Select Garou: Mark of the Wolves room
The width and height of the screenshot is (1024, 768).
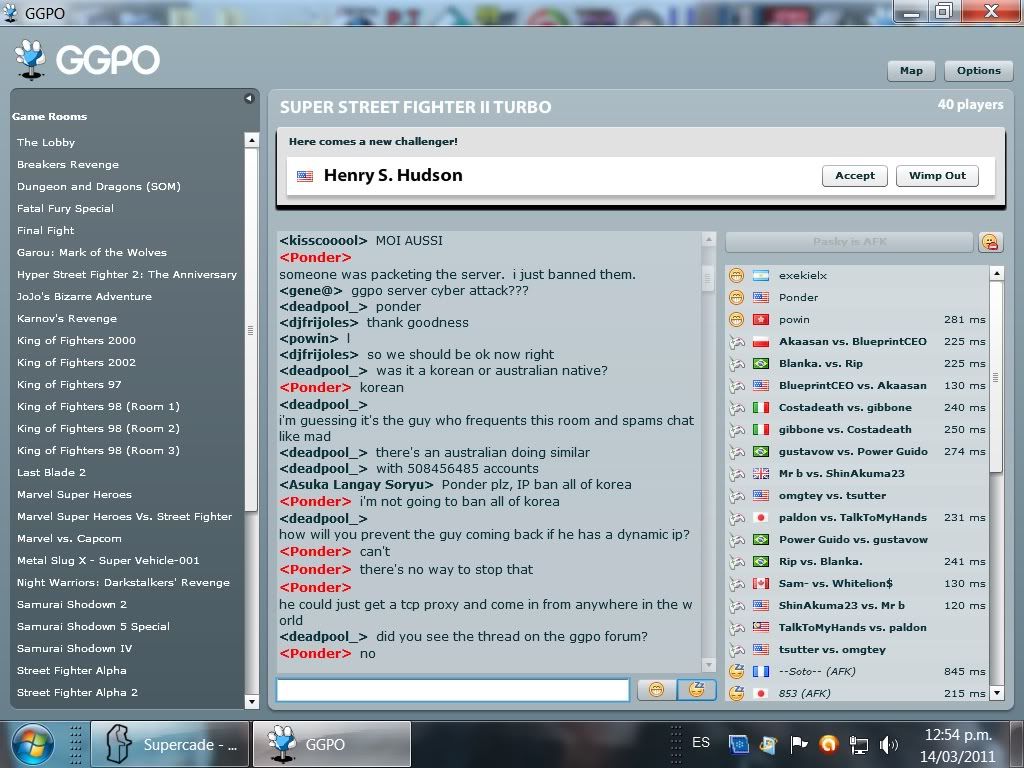click(x=91, y=253)
